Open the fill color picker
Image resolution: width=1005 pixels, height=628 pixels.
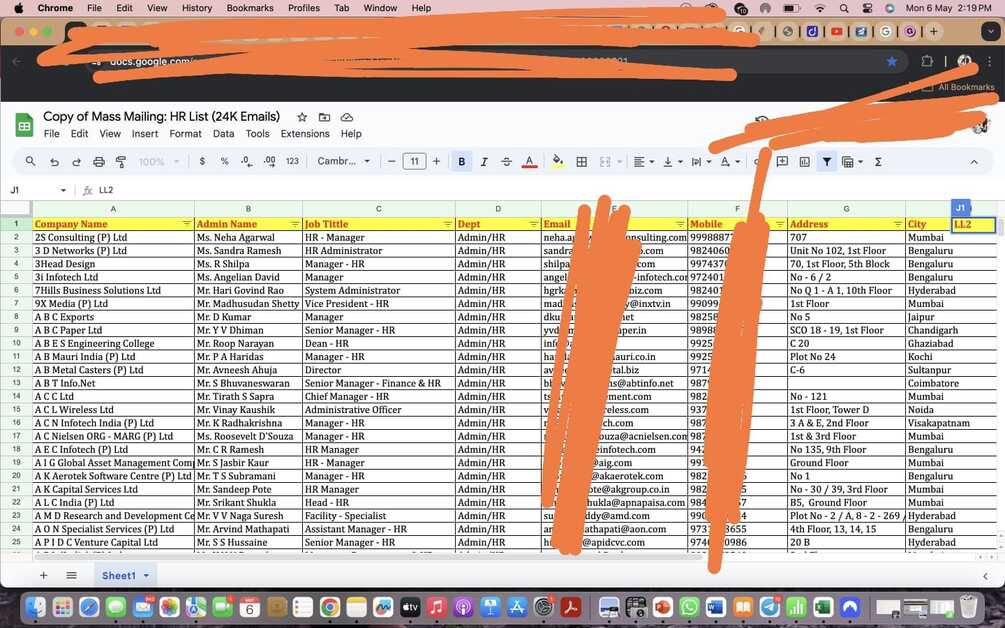(558, 162)
